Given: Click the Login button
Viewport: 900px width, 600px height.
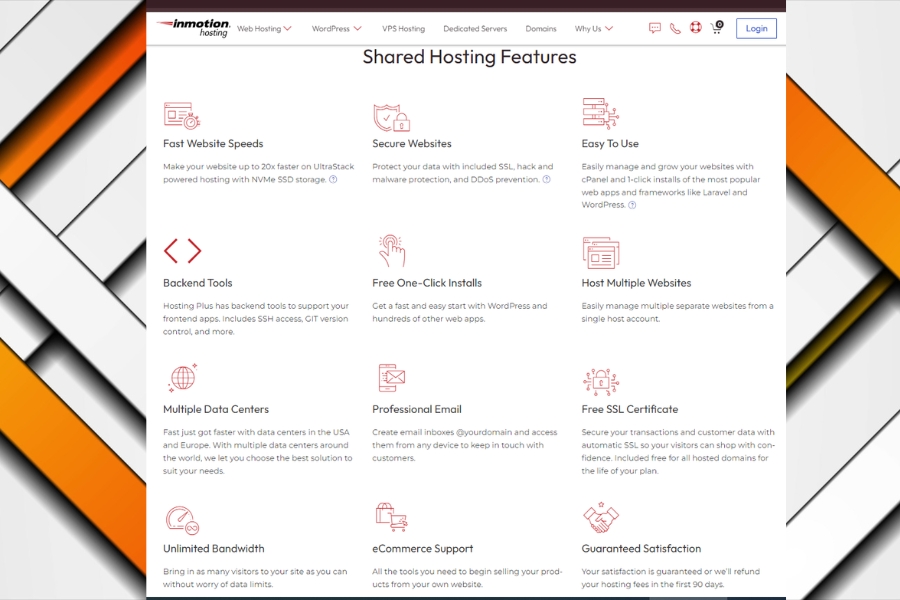Looking at the screenshot, I should pos(757,28).
